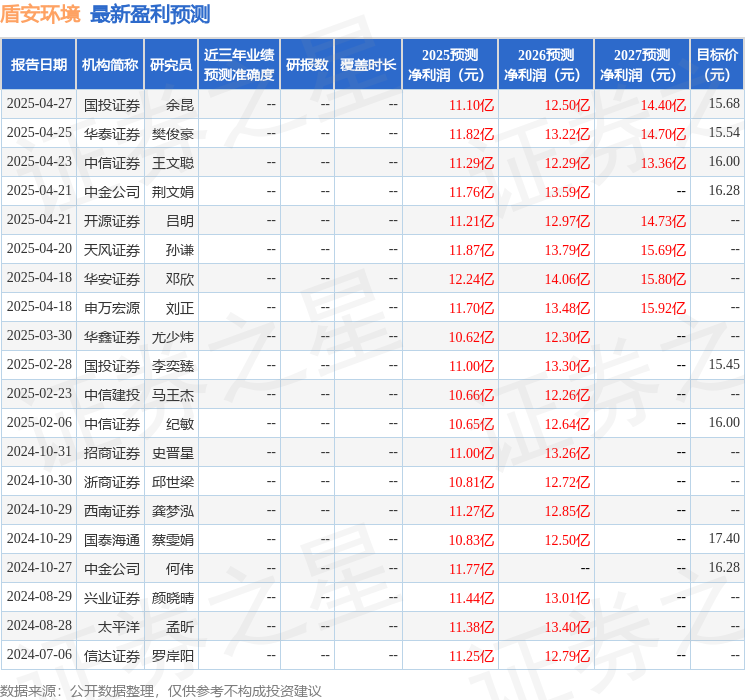Click researcher name 孟昕
745x700 pixels.
click(180, 627)
